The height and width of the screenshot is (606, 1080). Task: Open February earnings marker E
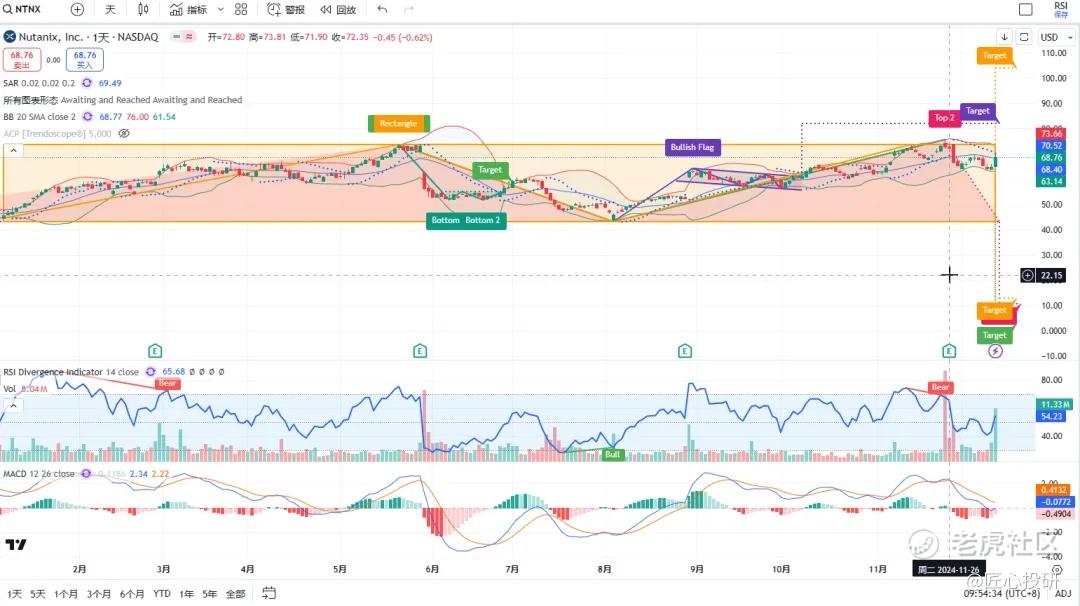point(155,351)
